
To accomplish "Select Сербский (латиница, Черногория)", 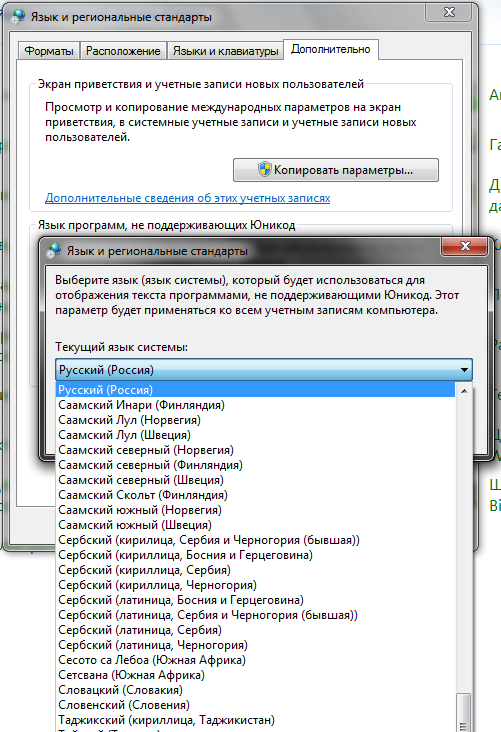I will coord(255,645).
